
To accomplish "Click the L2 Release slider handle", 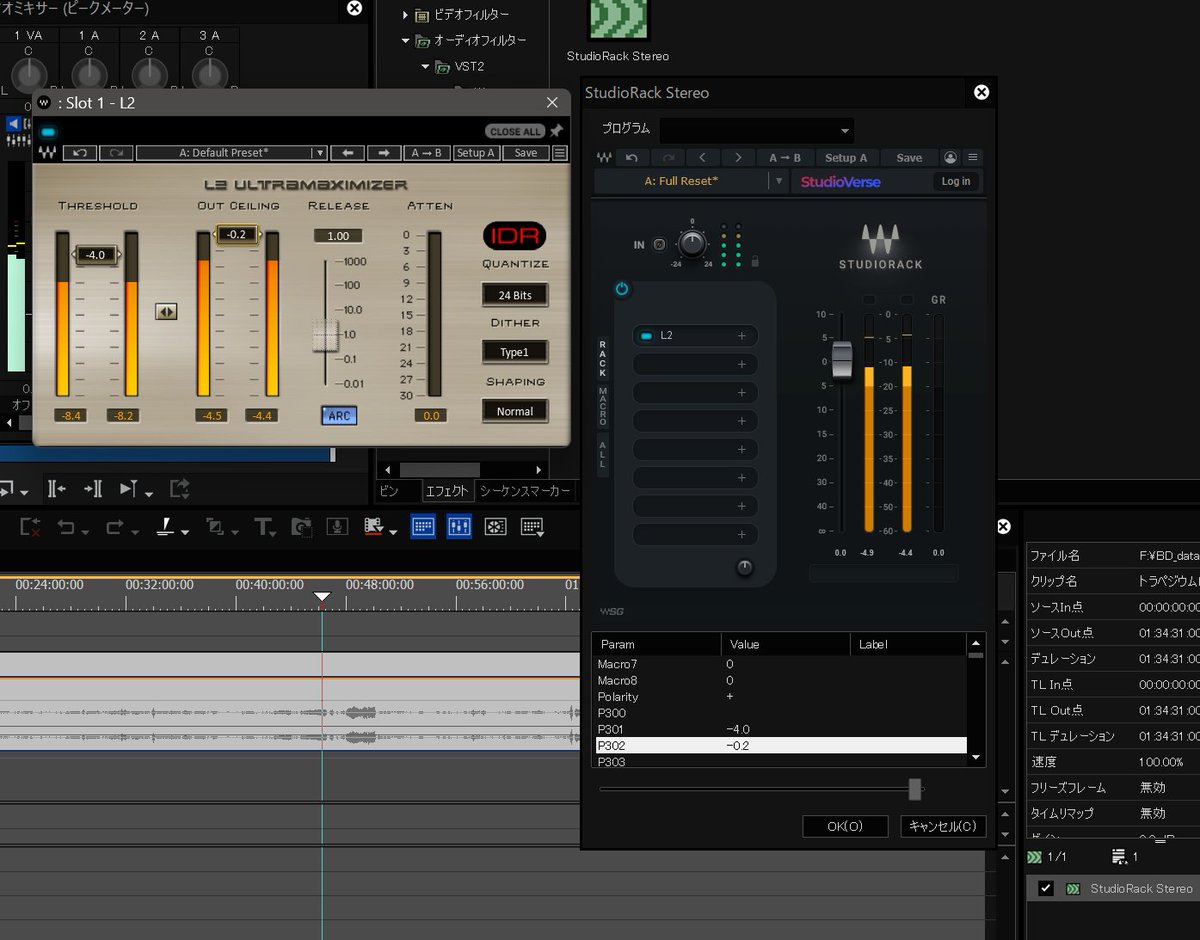I will click(x=325, y=335).
